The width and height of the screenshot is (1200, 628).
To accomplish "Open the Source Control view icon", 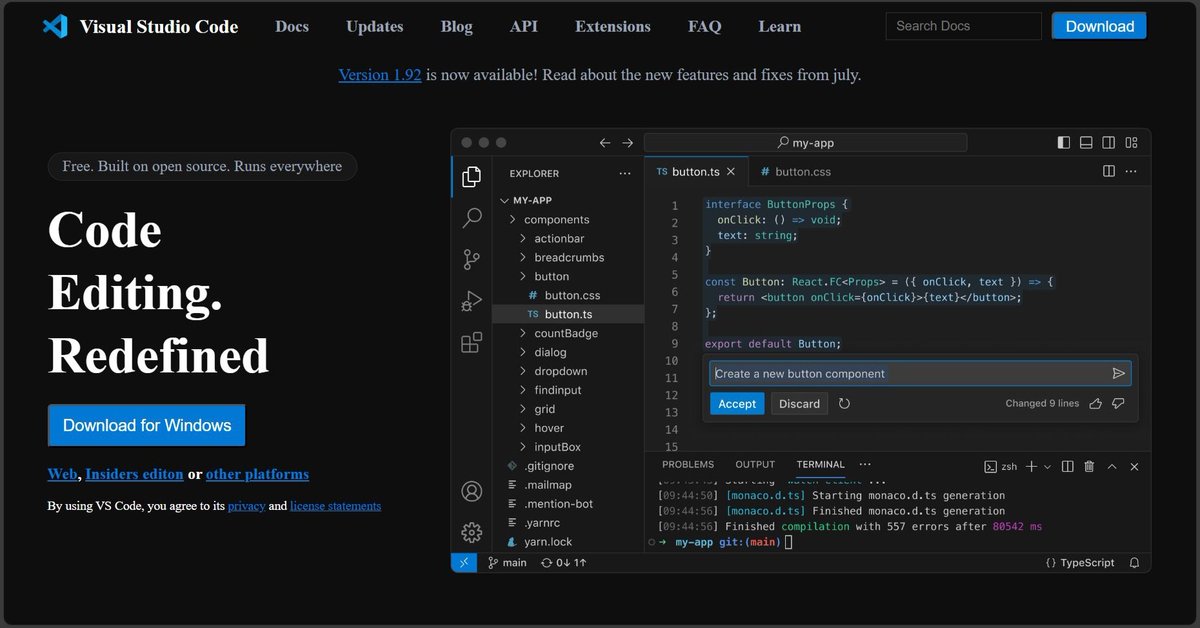I will point(472,260).
